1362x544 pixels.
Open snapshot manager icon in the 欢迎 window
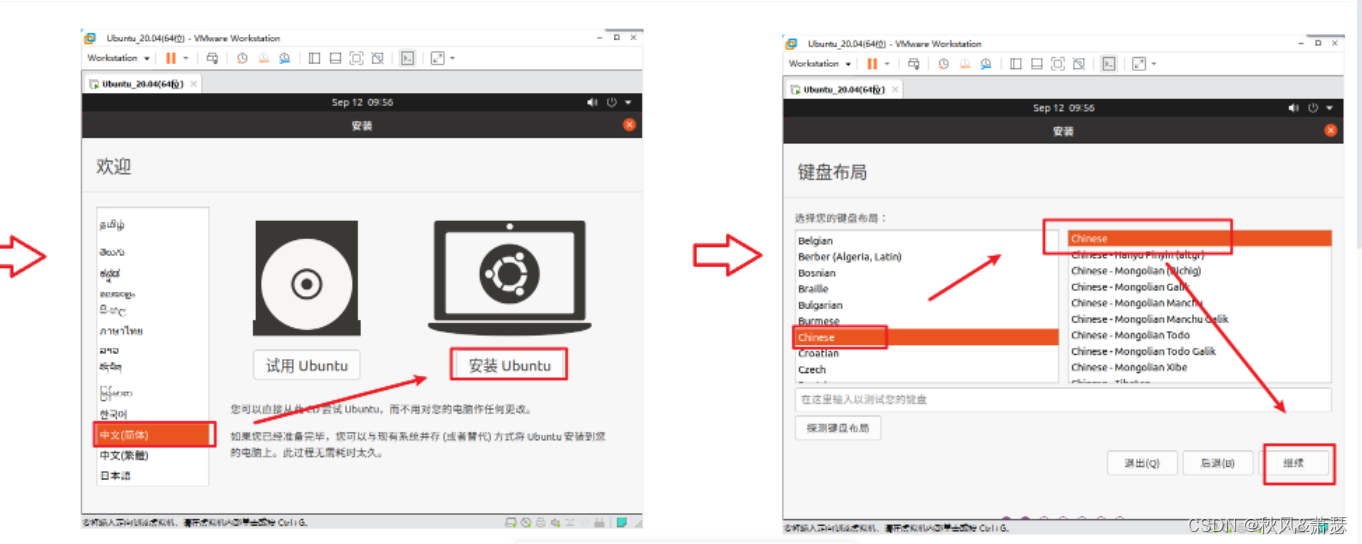point(285,58)
